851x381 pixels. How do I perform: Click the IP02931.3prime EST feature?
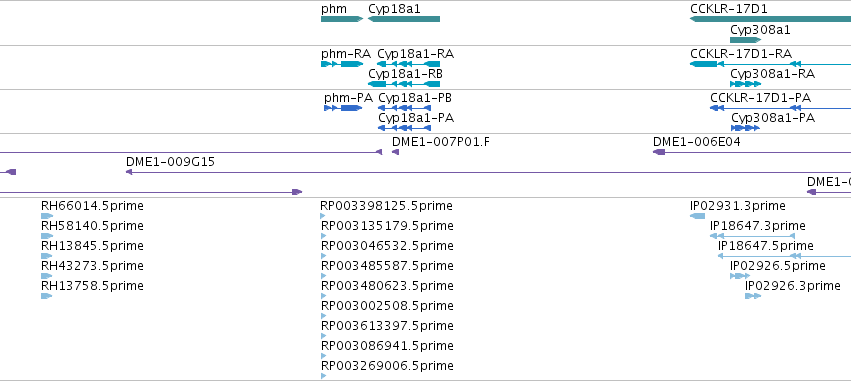point(697,216)
